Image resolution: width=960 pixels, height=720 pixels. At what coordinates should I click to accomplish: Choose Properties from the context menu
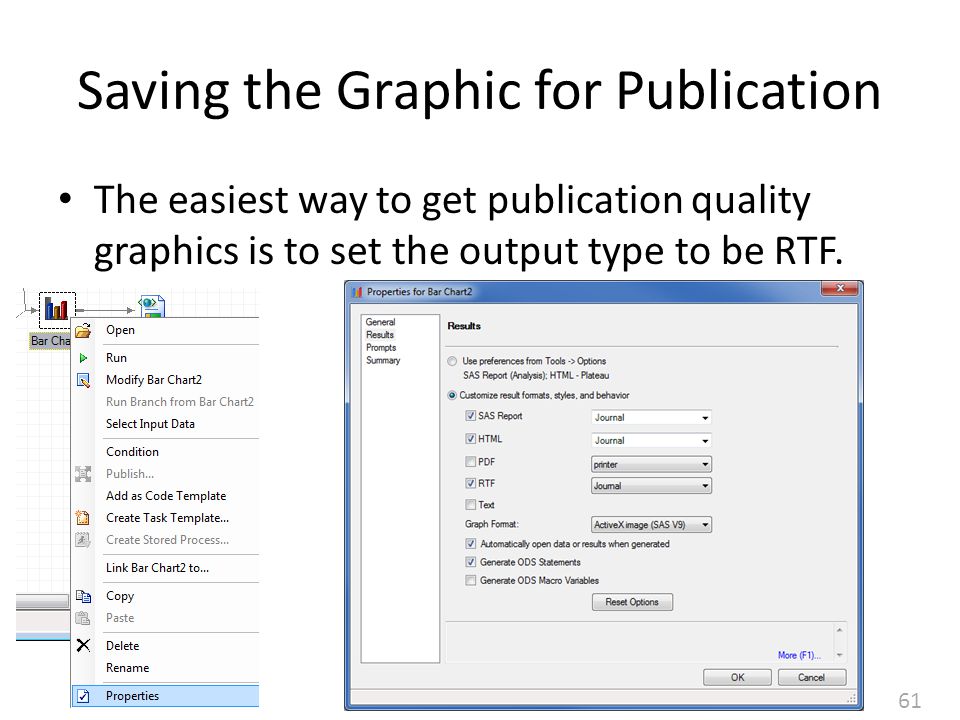(165, 696)
